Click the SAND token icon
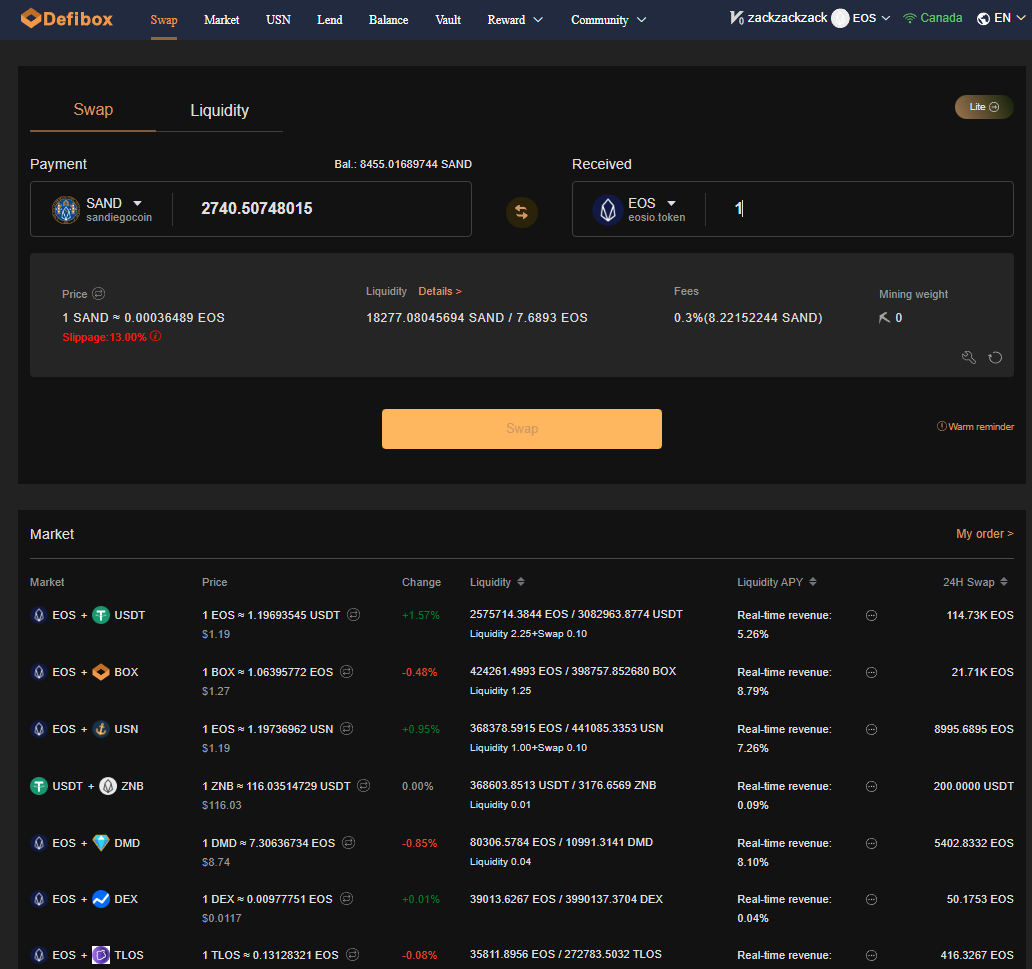The image size is (1032, 969). pyautogui.click(x=66, y=210)
